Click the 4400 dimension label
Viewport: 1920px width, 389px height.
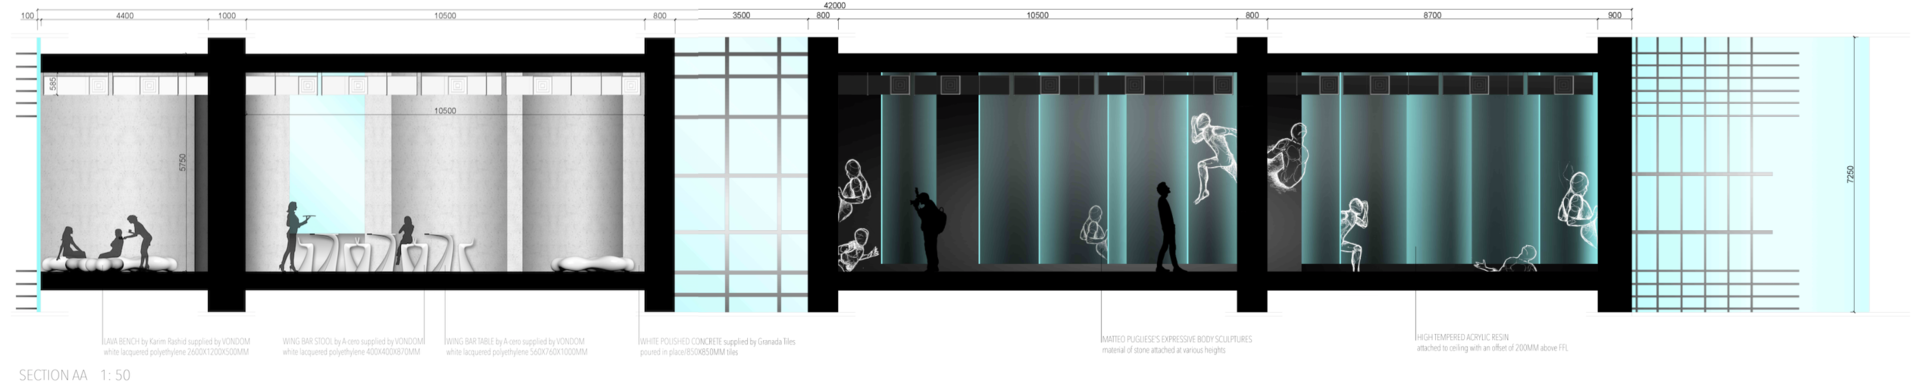[125, 16]
